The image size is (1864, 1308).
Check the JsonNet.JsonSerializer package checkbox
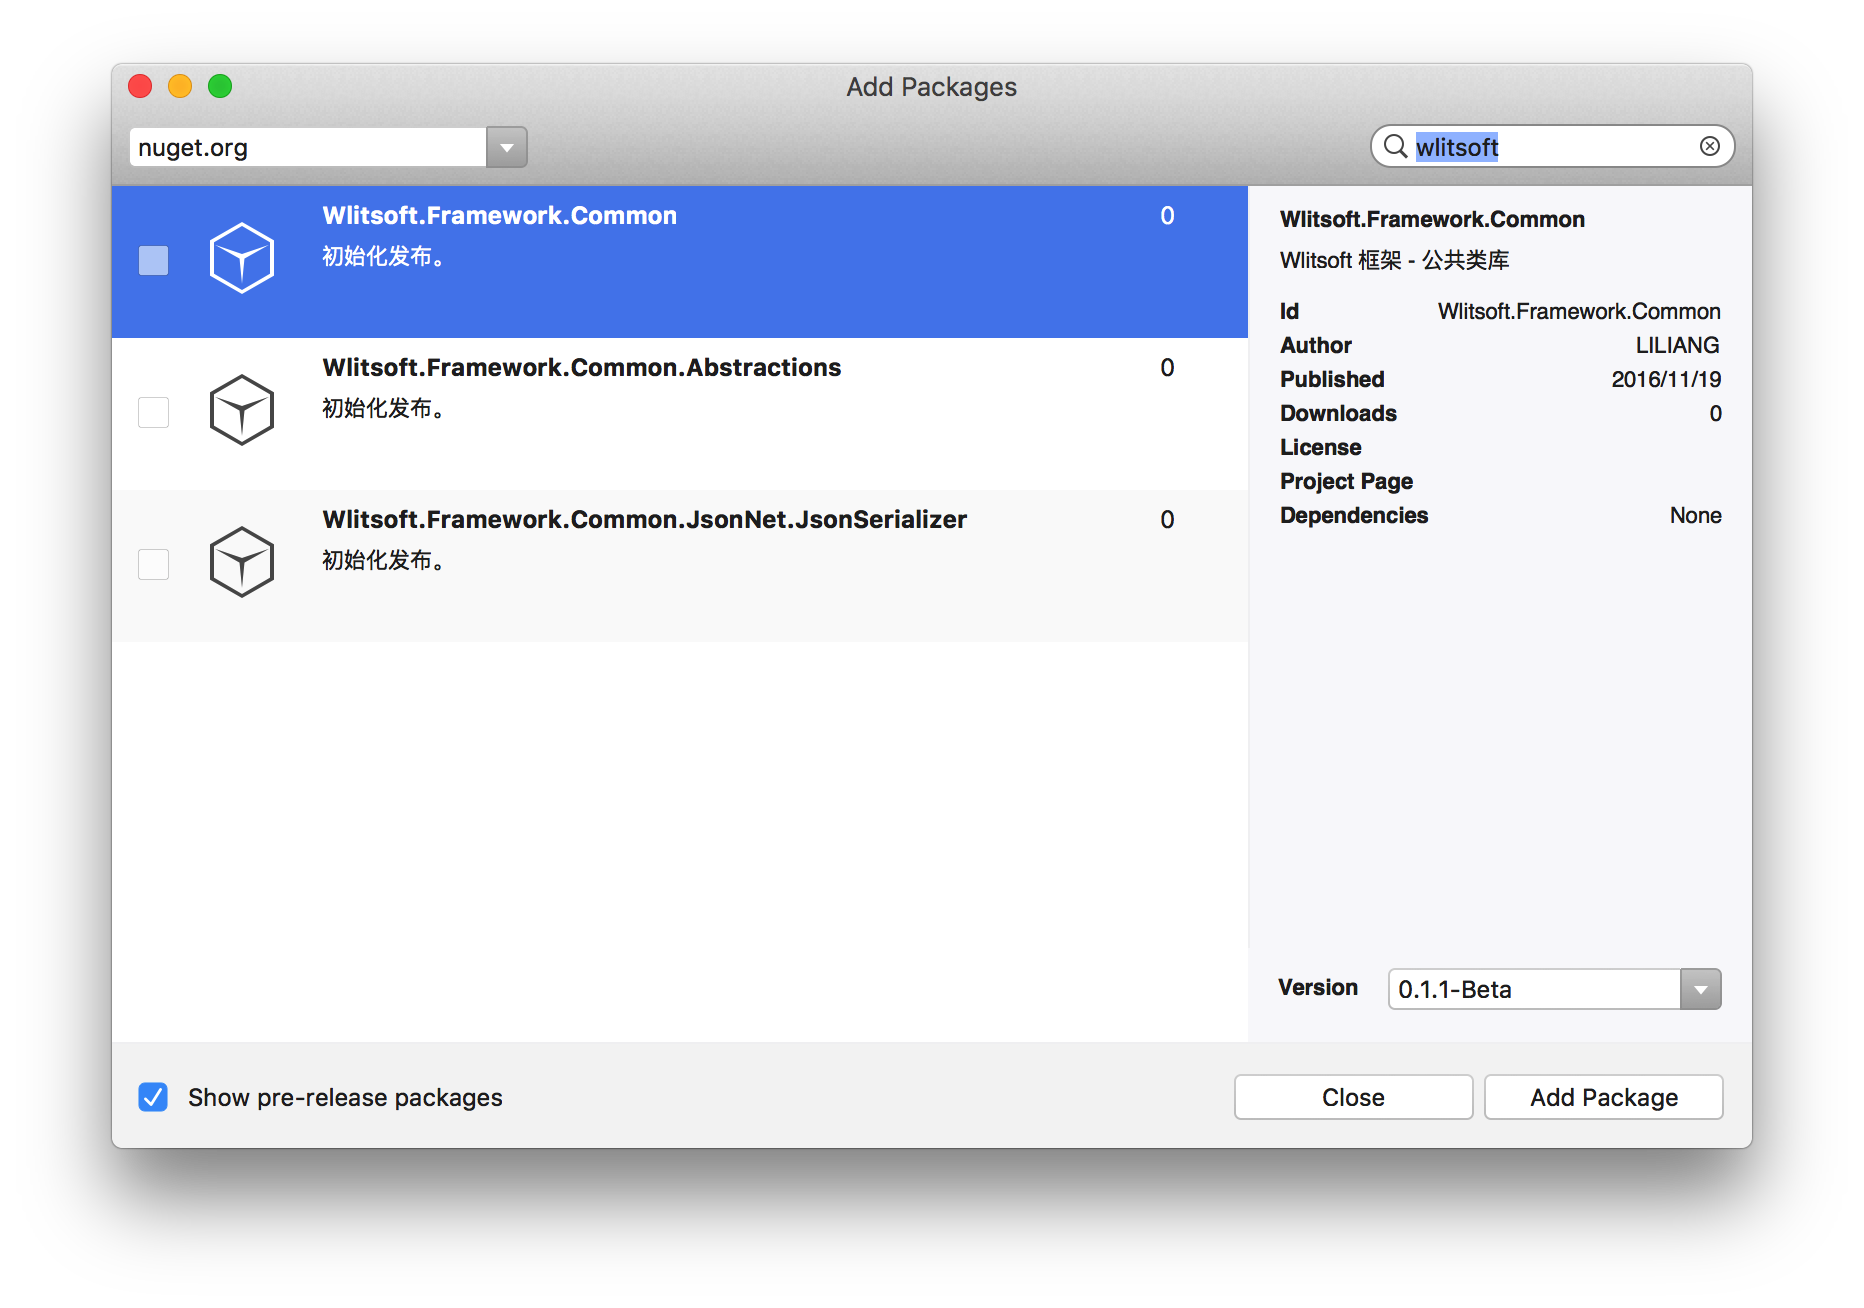(x=153, y=564)
